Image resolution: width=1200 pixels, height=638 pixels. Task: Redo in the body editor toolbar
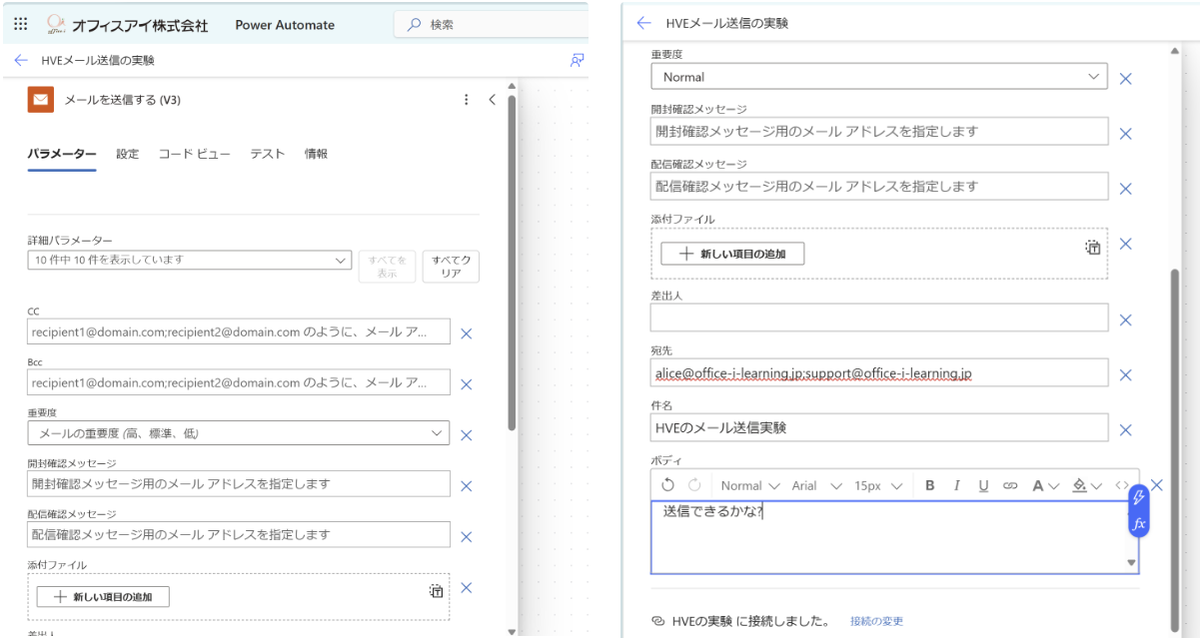[694, 485]
